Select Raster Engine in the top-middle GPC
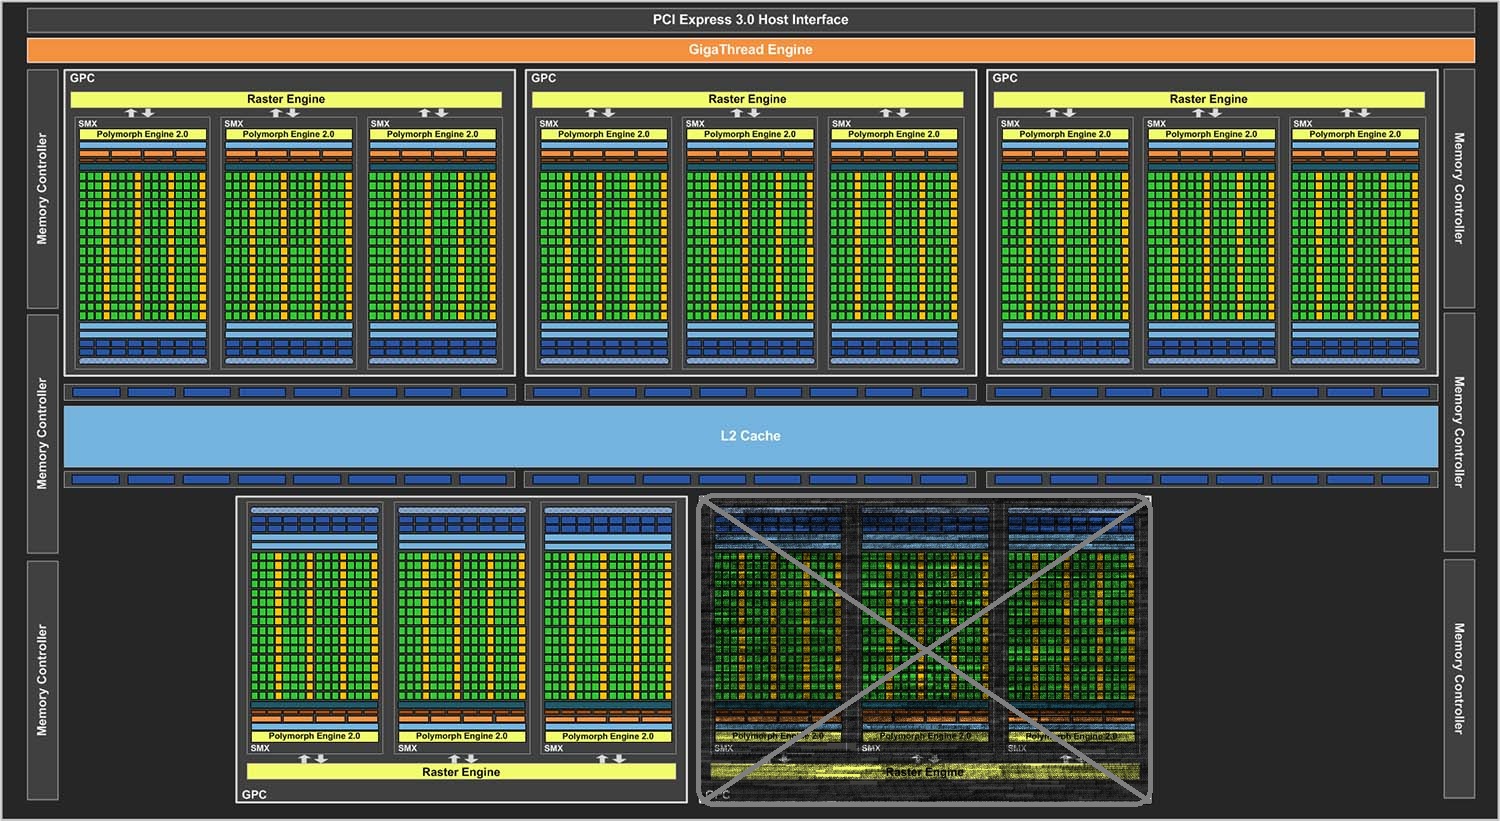Viewport: 1500px width, 821px height. coord(747,99)
